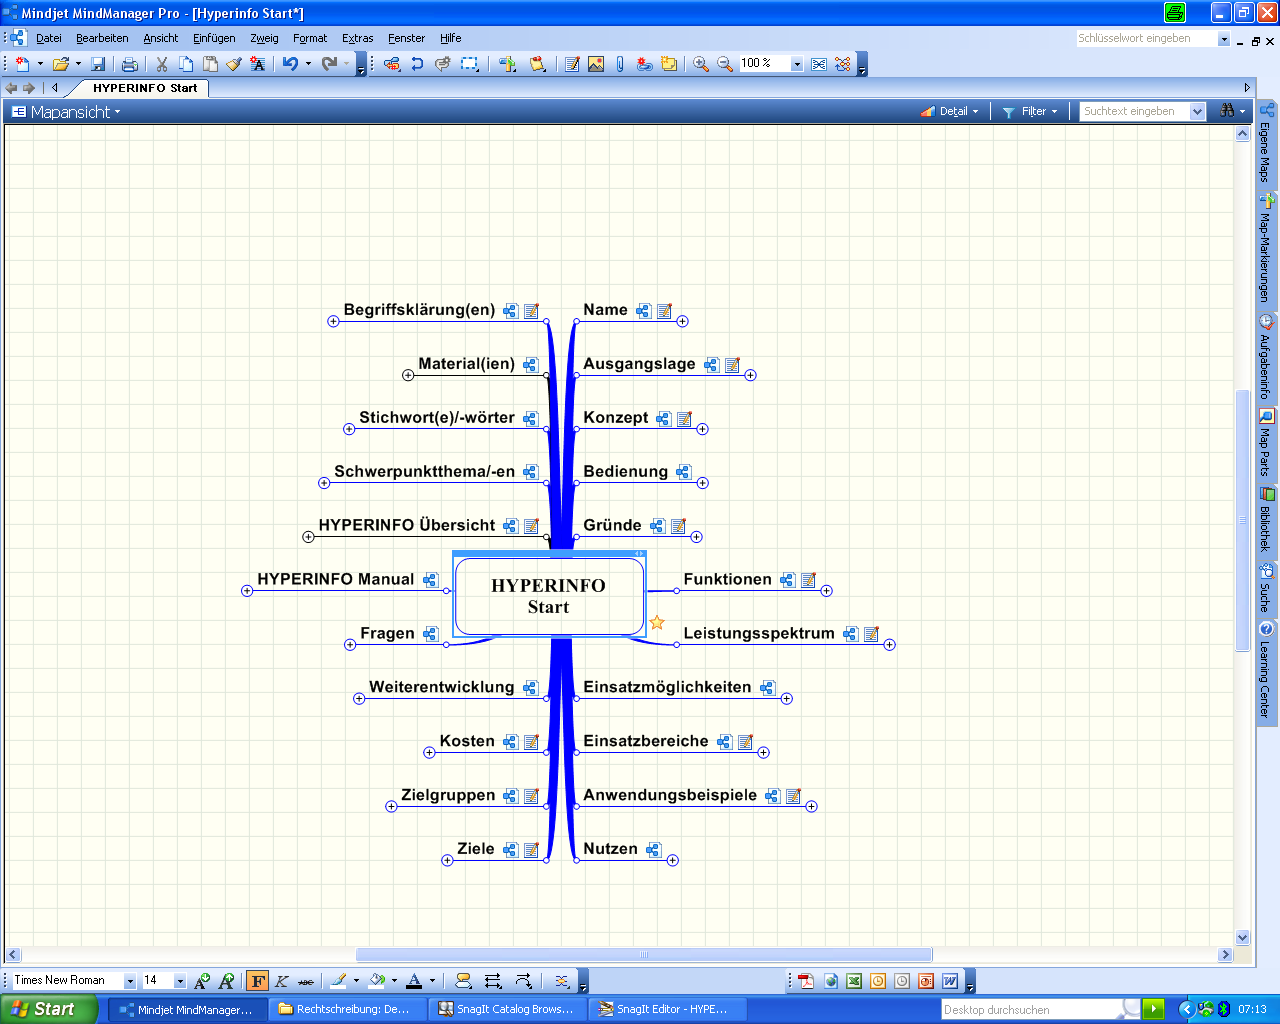Expand the Leistungsspektrum branch plus sign
The image size is (1280, 1024).
[x=889, y=645]
